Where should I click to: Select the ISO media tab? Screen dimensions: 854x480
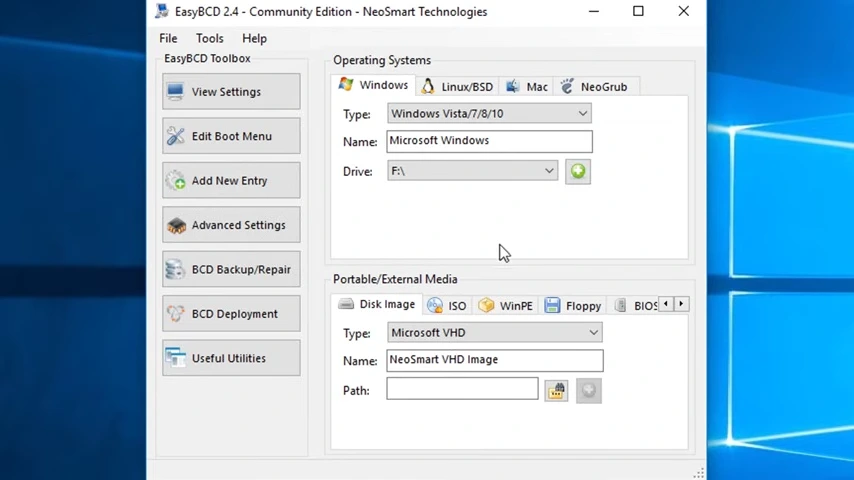pos(447,306)
